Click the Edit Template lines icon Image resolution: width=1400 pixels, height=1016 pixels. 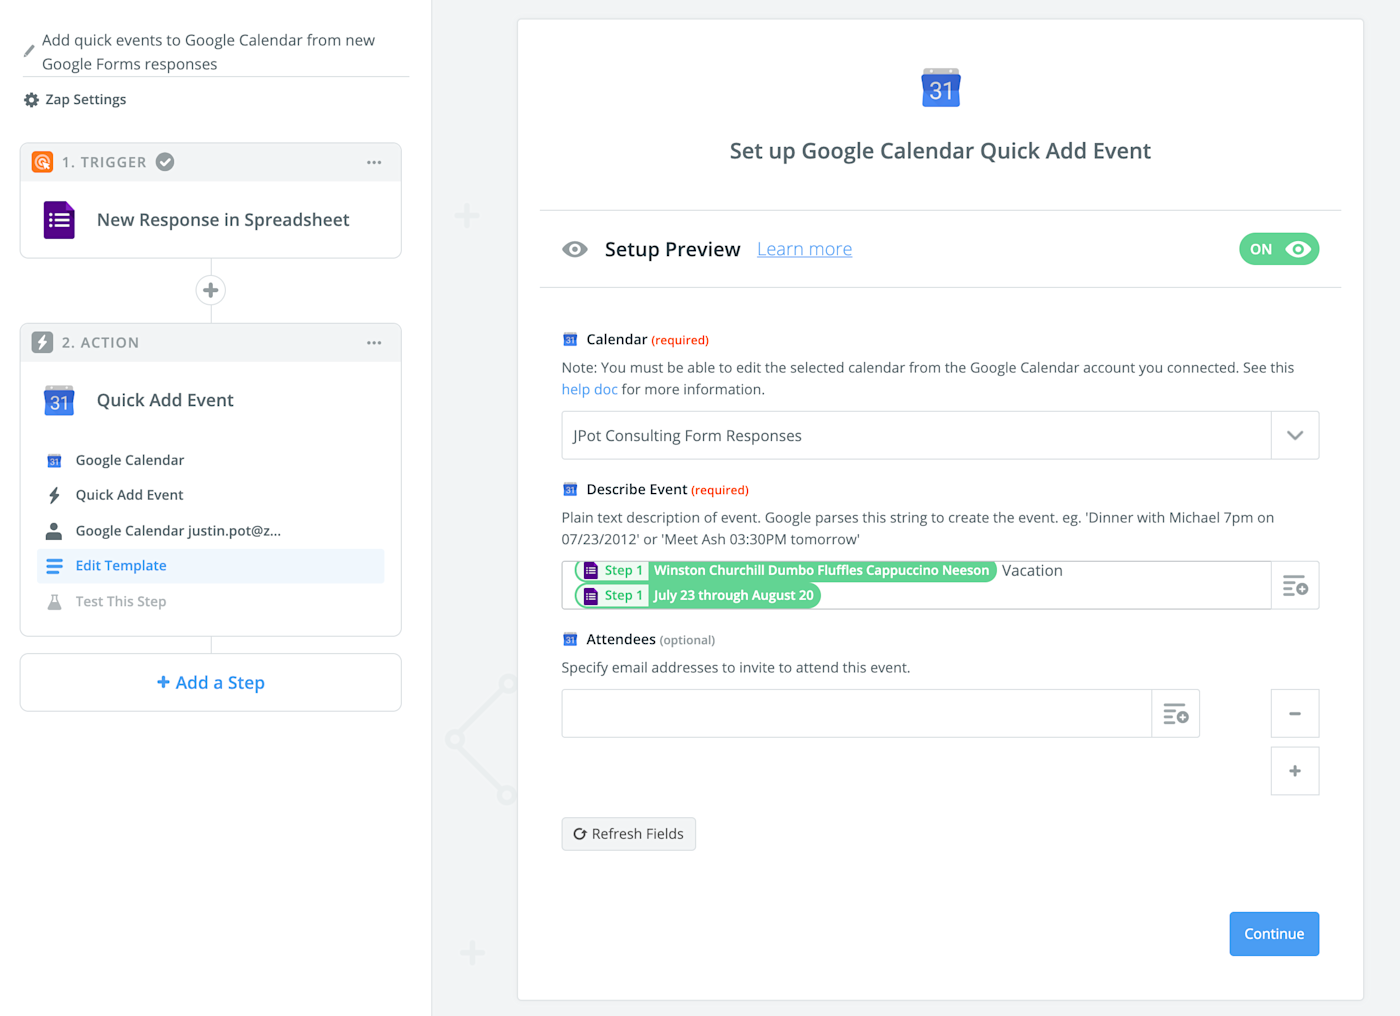(x=54, y=566)
